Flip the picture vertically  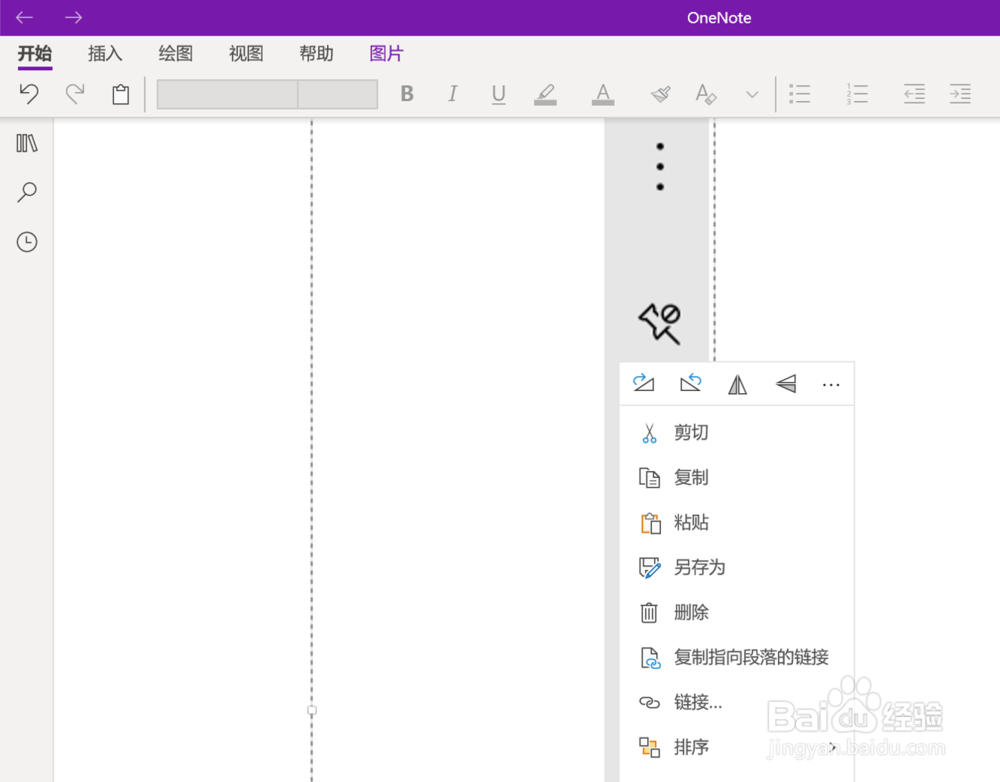(786, 383)
